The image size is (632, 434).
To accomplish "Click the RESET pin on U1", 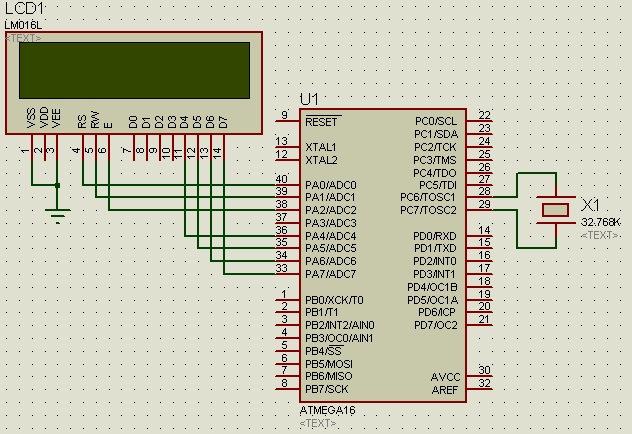I will (321, 121).
